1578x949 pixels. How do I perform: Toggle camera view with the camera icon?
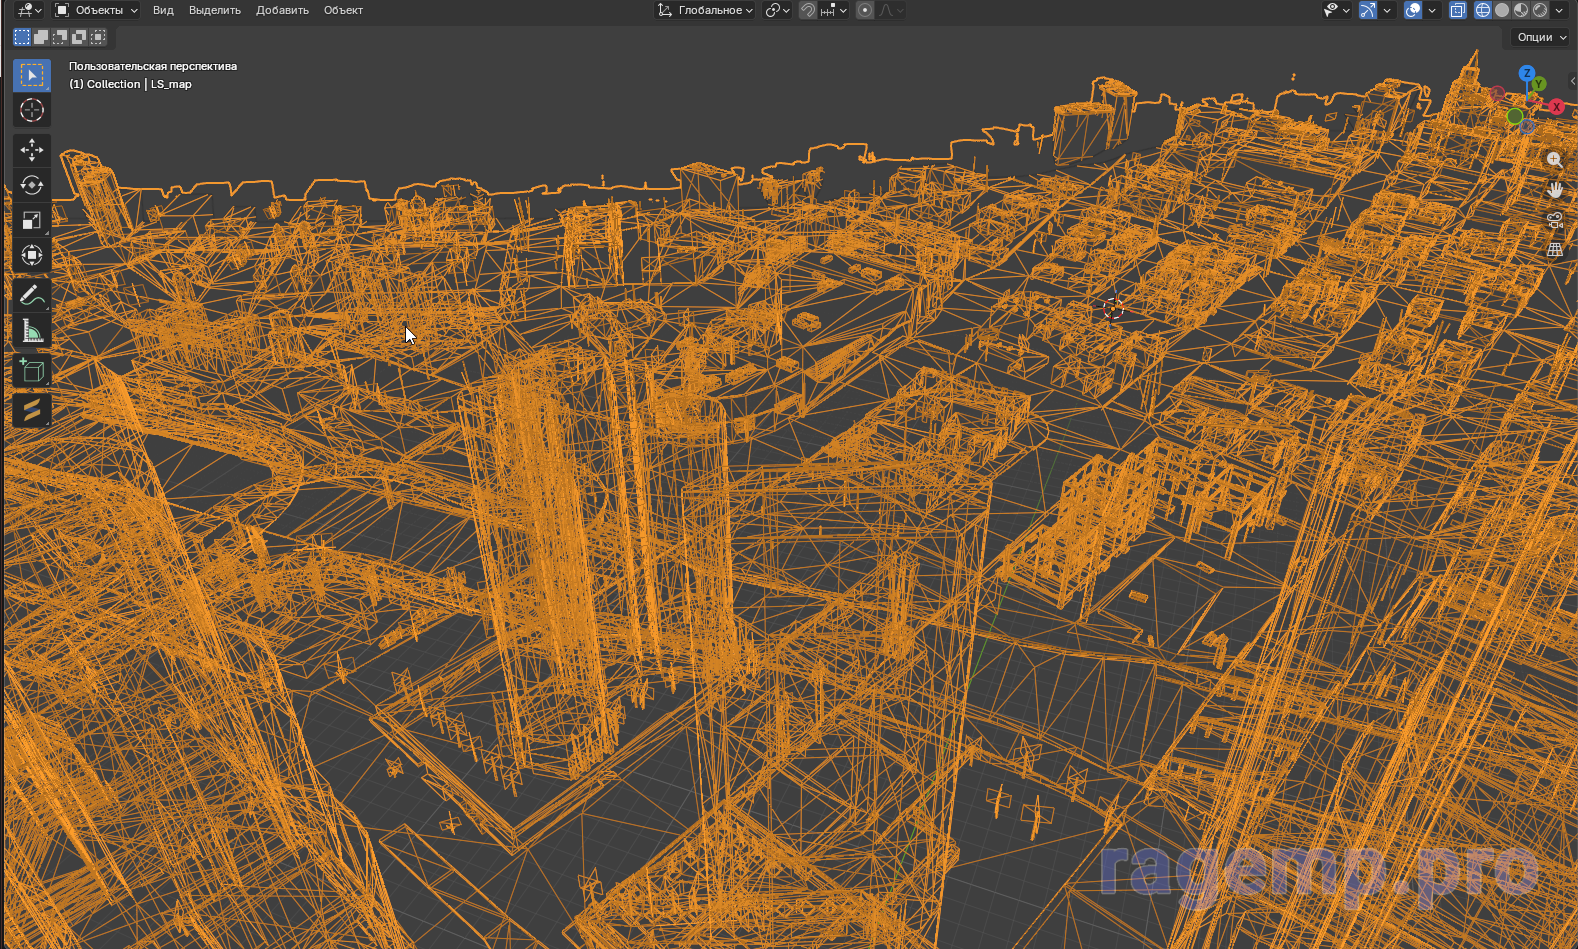[1554, 220]
